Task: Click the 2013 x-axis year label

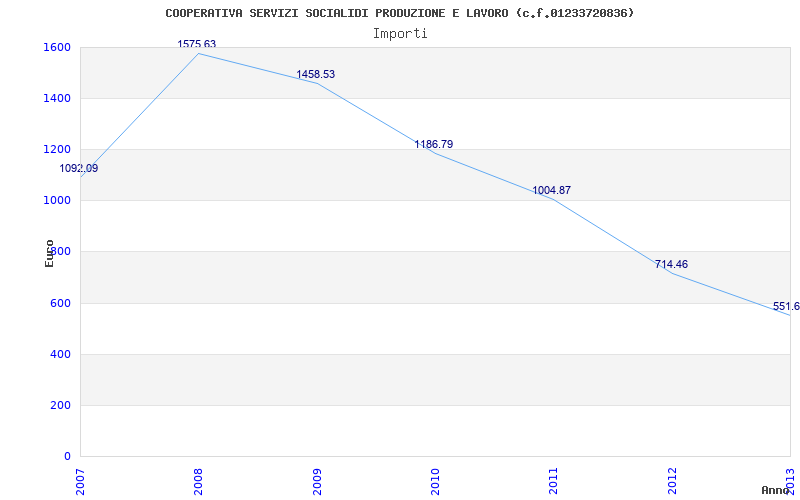Action: tap(790, 482)
